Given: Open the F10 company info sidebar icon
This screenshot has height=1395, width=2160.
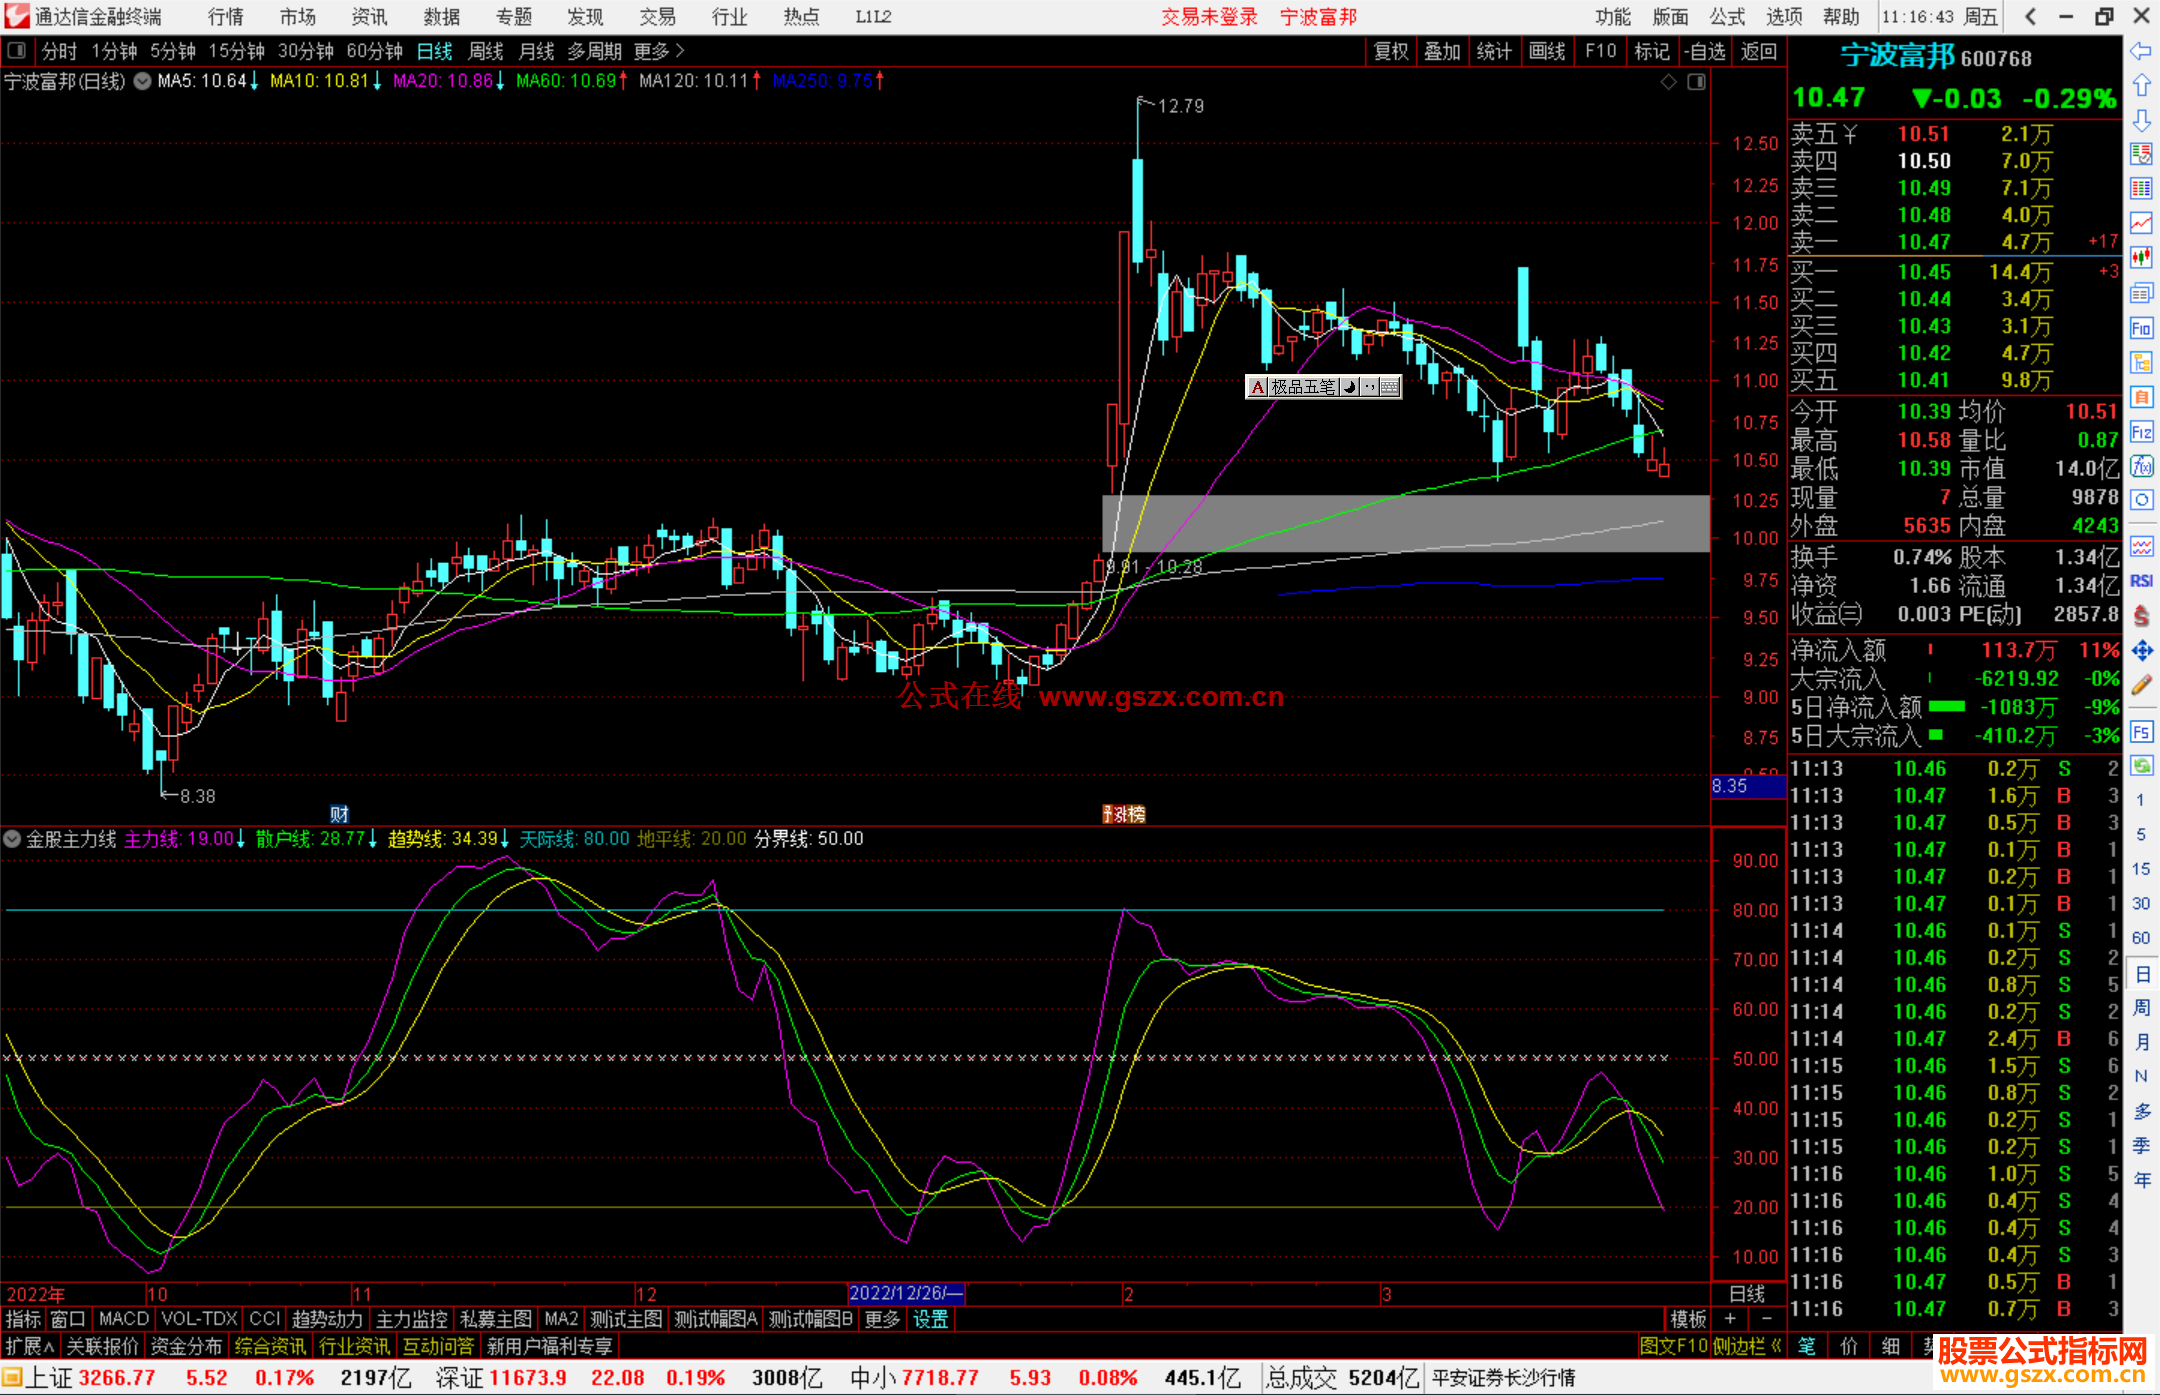Looking at the screenshot, I should [x=2141, y=328].
